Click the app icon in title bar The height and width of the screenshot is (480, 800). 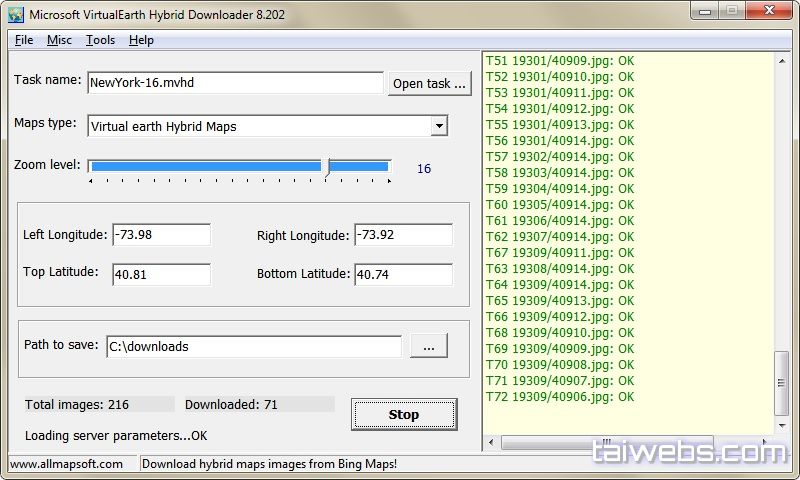16,14
